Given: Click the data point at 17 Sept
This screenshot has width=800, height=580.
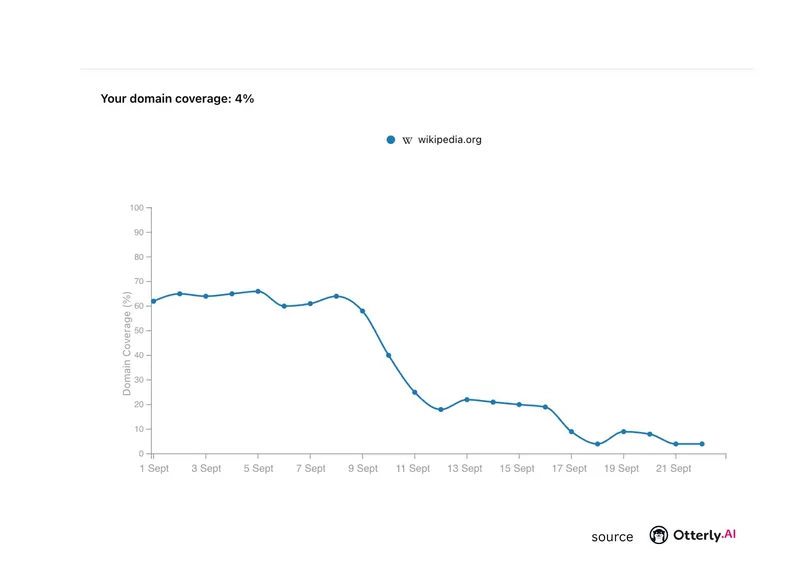Looking at the screenshot, I should [571, 431].
